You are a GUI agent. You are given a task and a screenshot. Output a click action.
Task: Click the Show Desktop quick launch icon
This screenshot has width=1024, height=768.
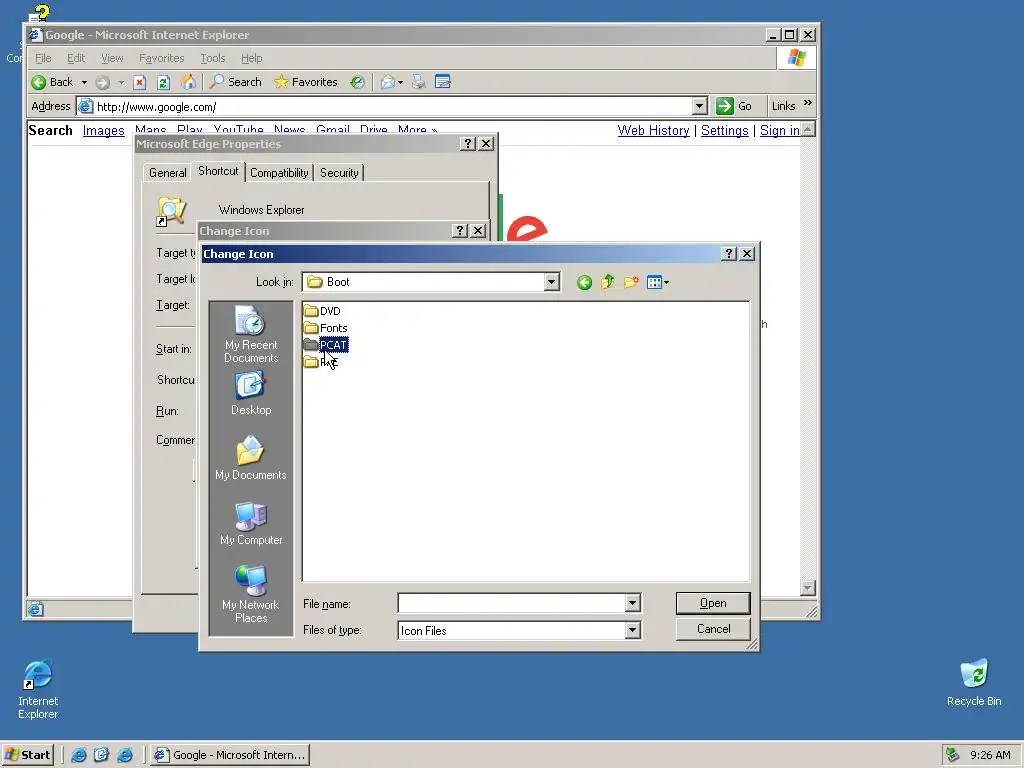tap(101, 755)
